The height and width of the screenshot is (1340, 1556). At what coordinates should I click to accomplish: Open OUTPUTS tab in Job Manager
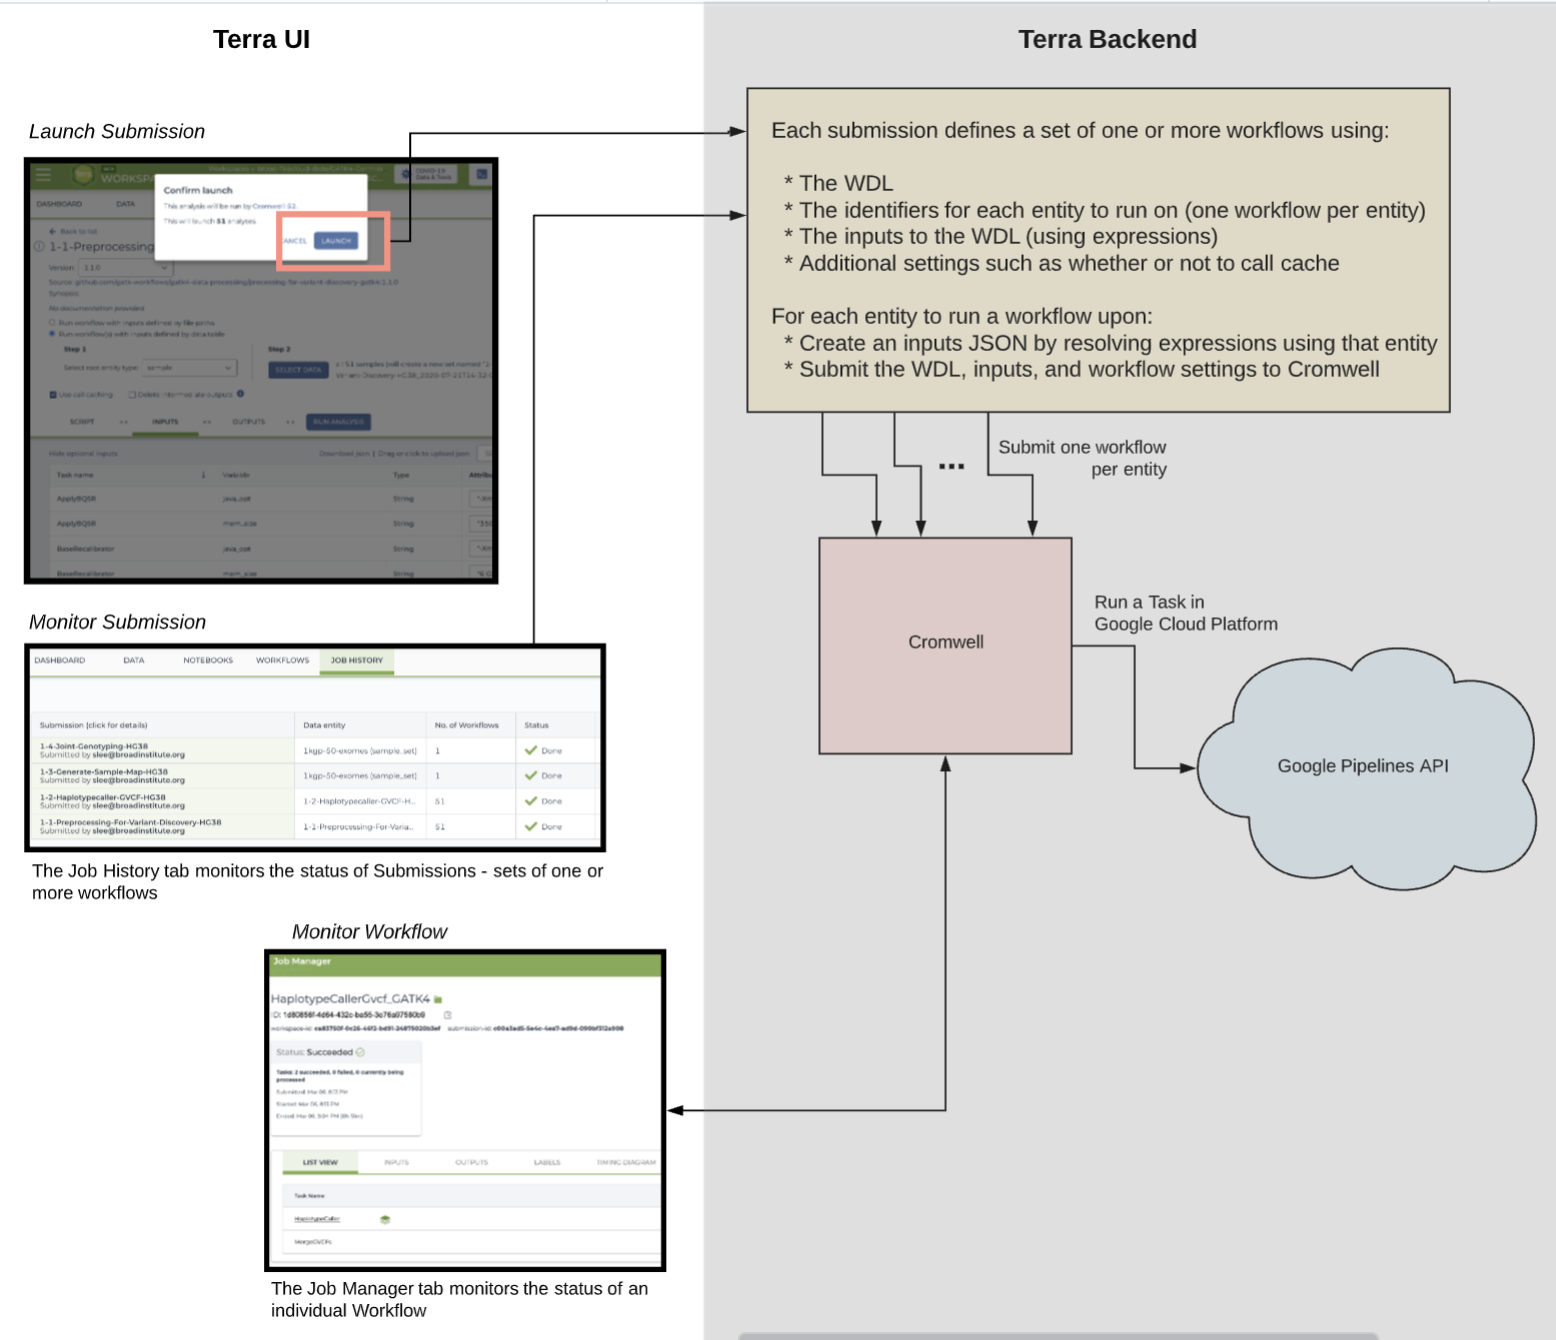coord(472,1162)
